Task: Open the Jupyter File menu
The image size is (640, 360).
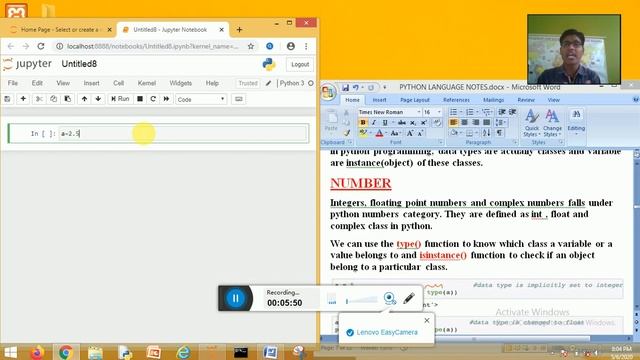Action: coord(13,83)
